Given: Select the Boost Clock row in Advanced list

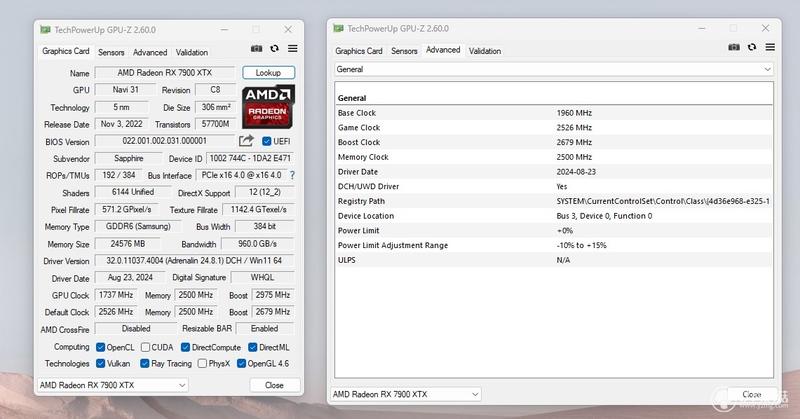Looking at the screenshot, I should (x=554, y=142).
